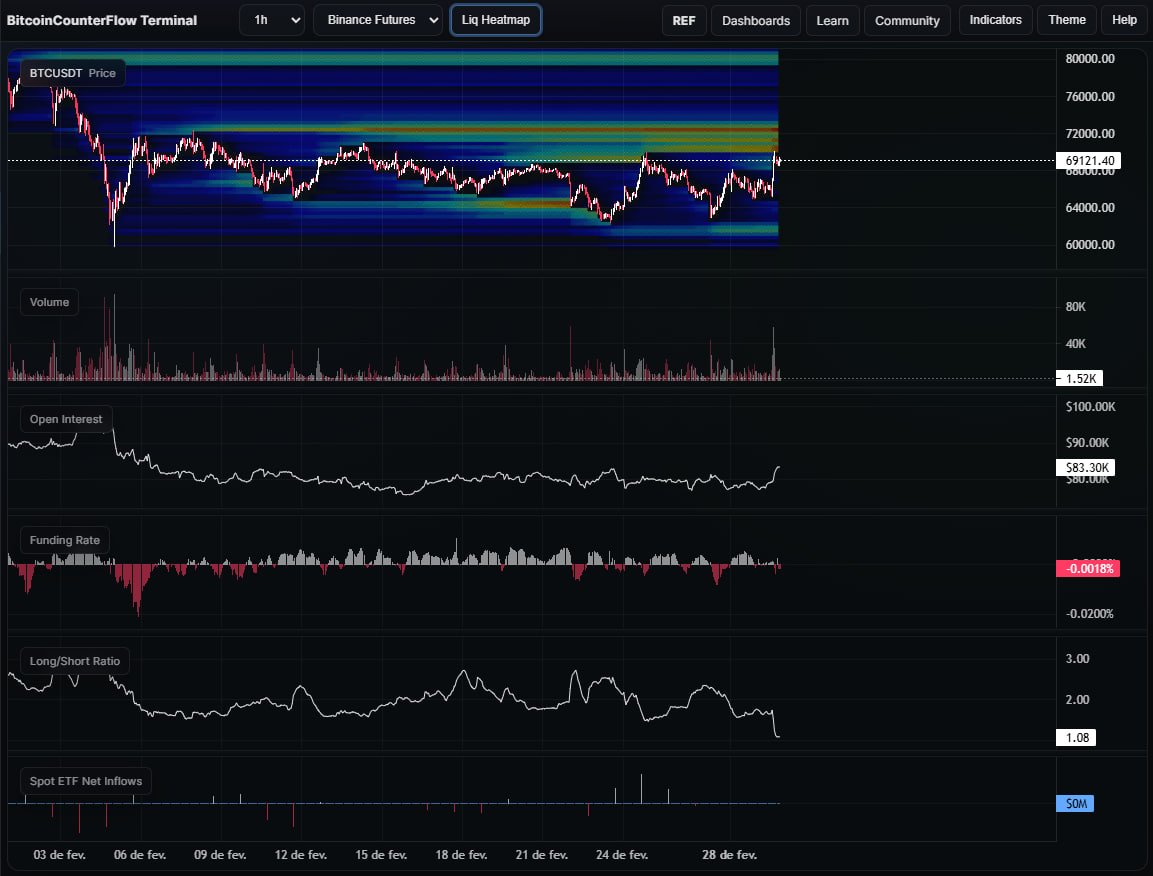Click the Funding Rate panel badge
The height and width of the screenshot is (876, 1153).
tap(64, 539)
